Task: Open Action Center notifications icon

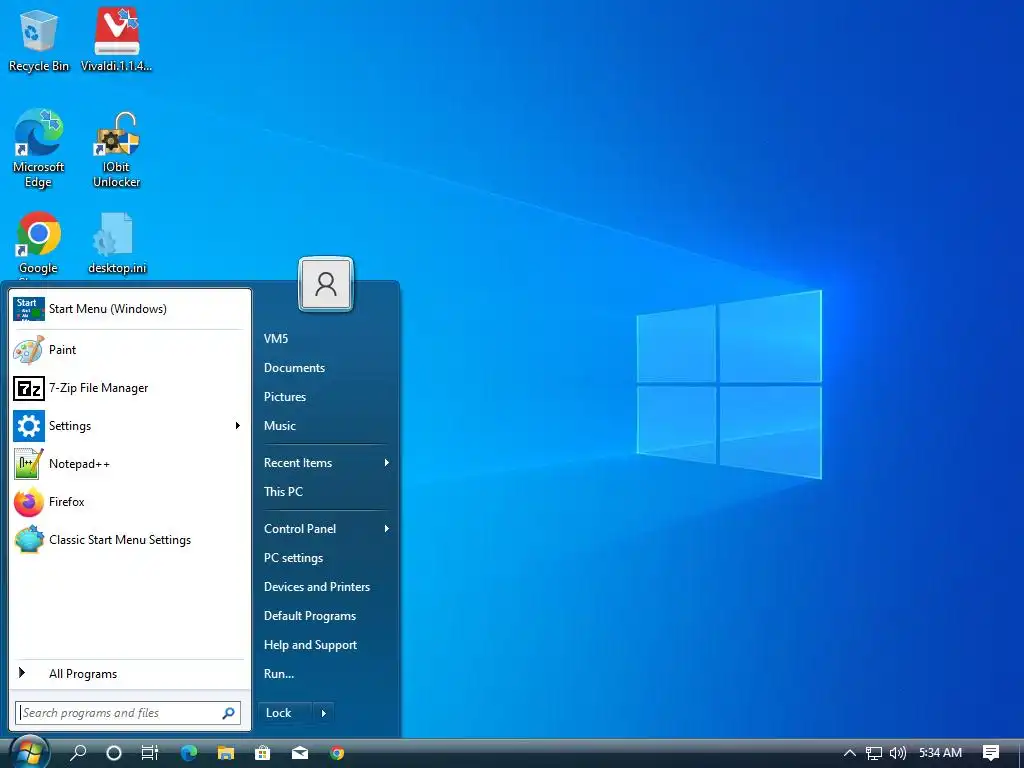Action: click(x=991, y=753)
